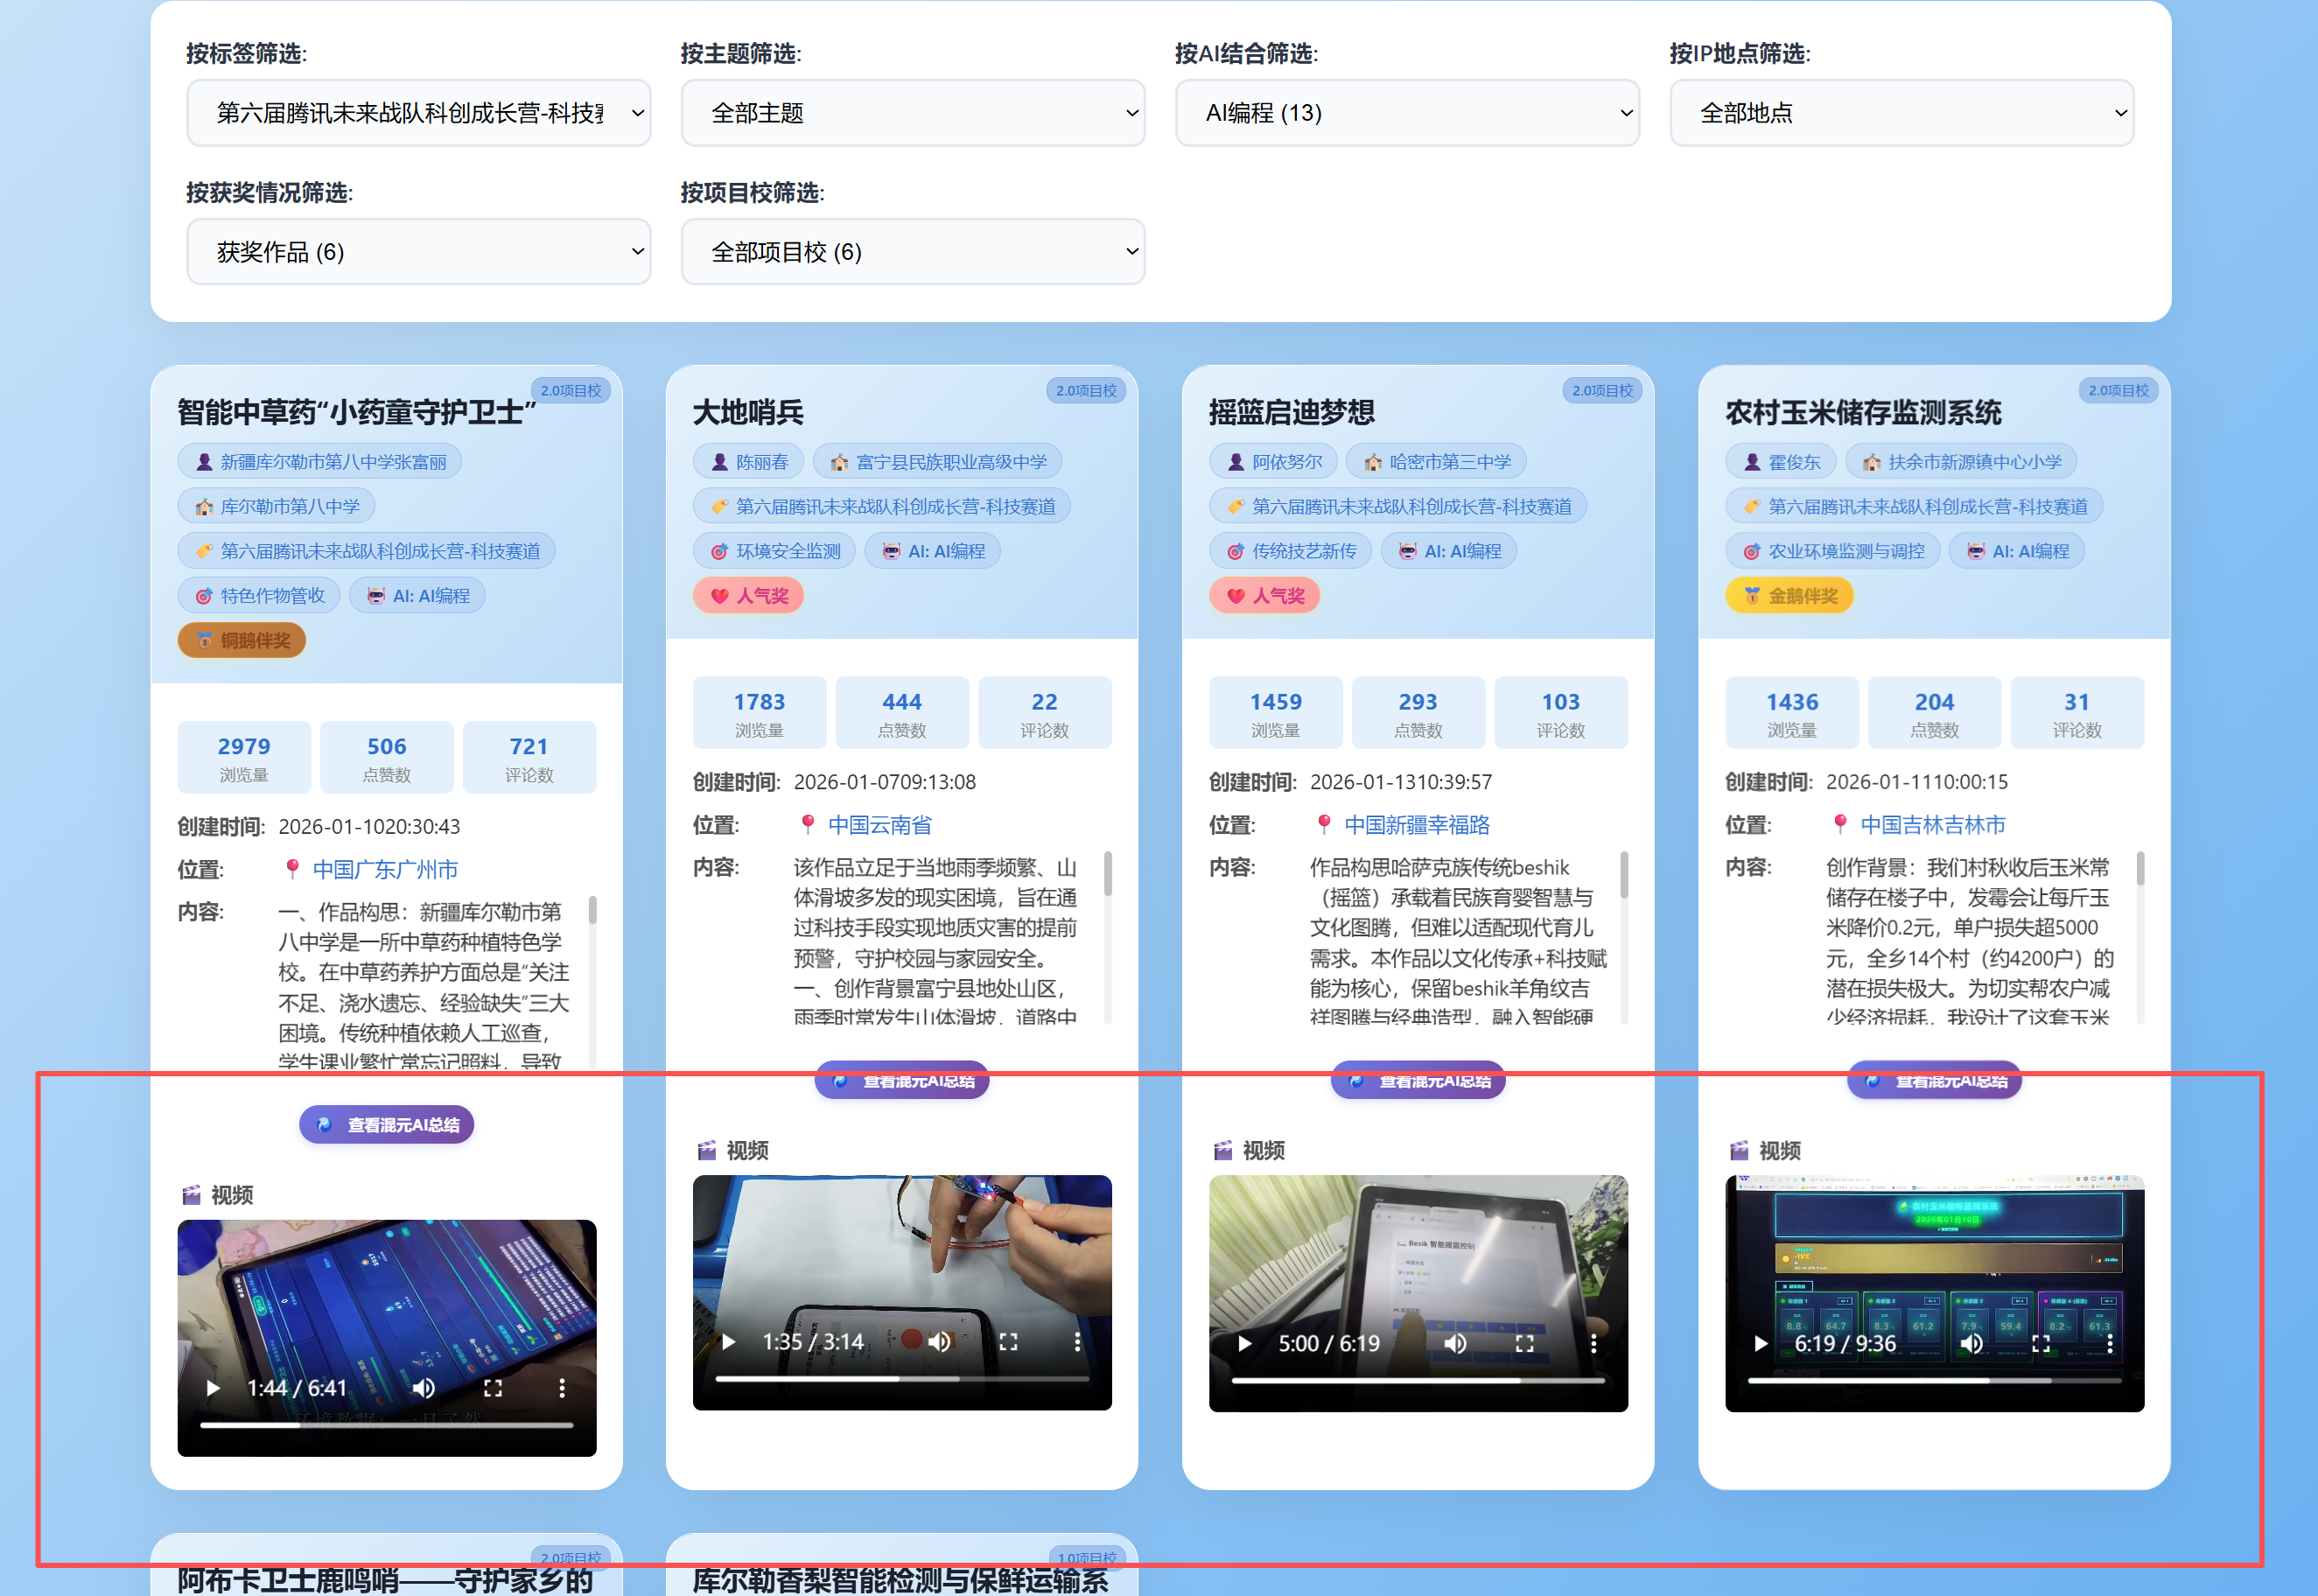Open the 获奖作品 (6) award filter
2318x1596 pixels.
418,252
